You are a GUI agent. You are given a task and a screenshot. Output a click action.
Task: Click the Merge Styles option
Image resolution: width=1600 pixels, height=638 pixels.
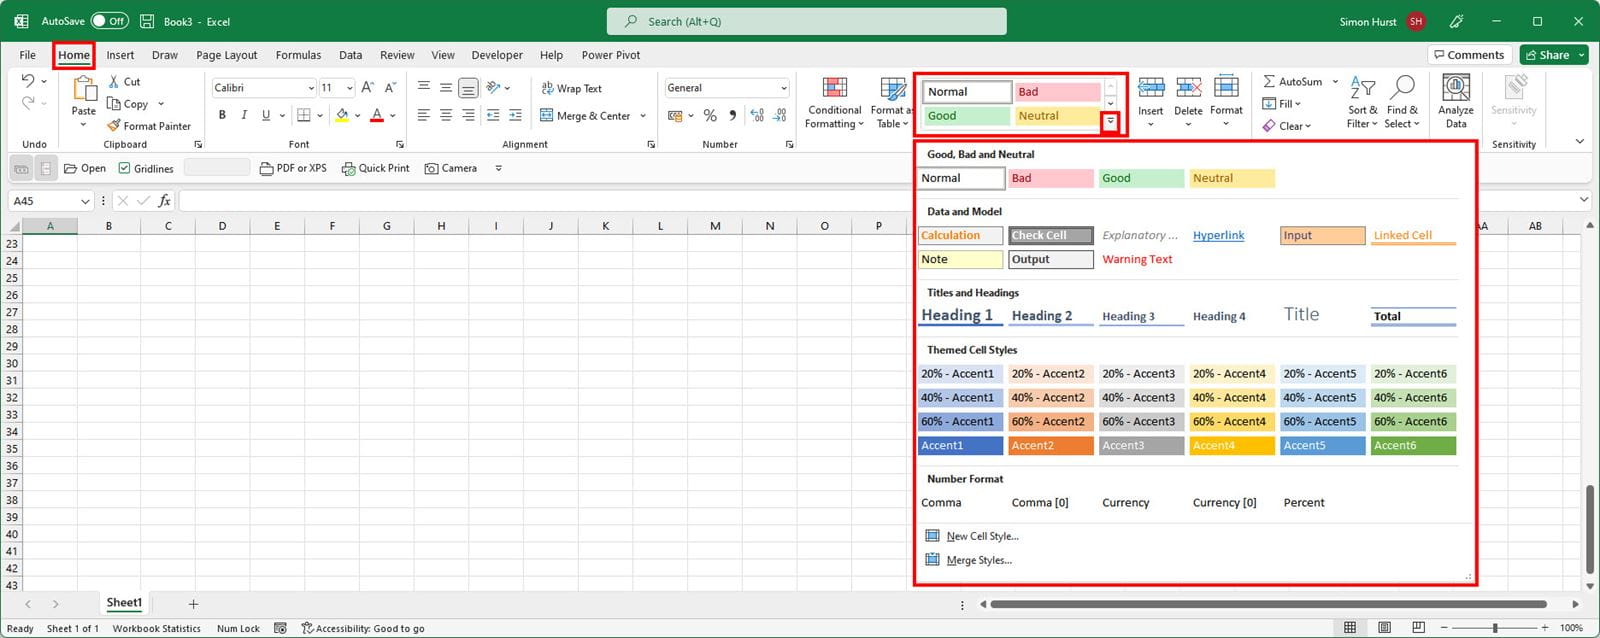[x=978, y=561]
